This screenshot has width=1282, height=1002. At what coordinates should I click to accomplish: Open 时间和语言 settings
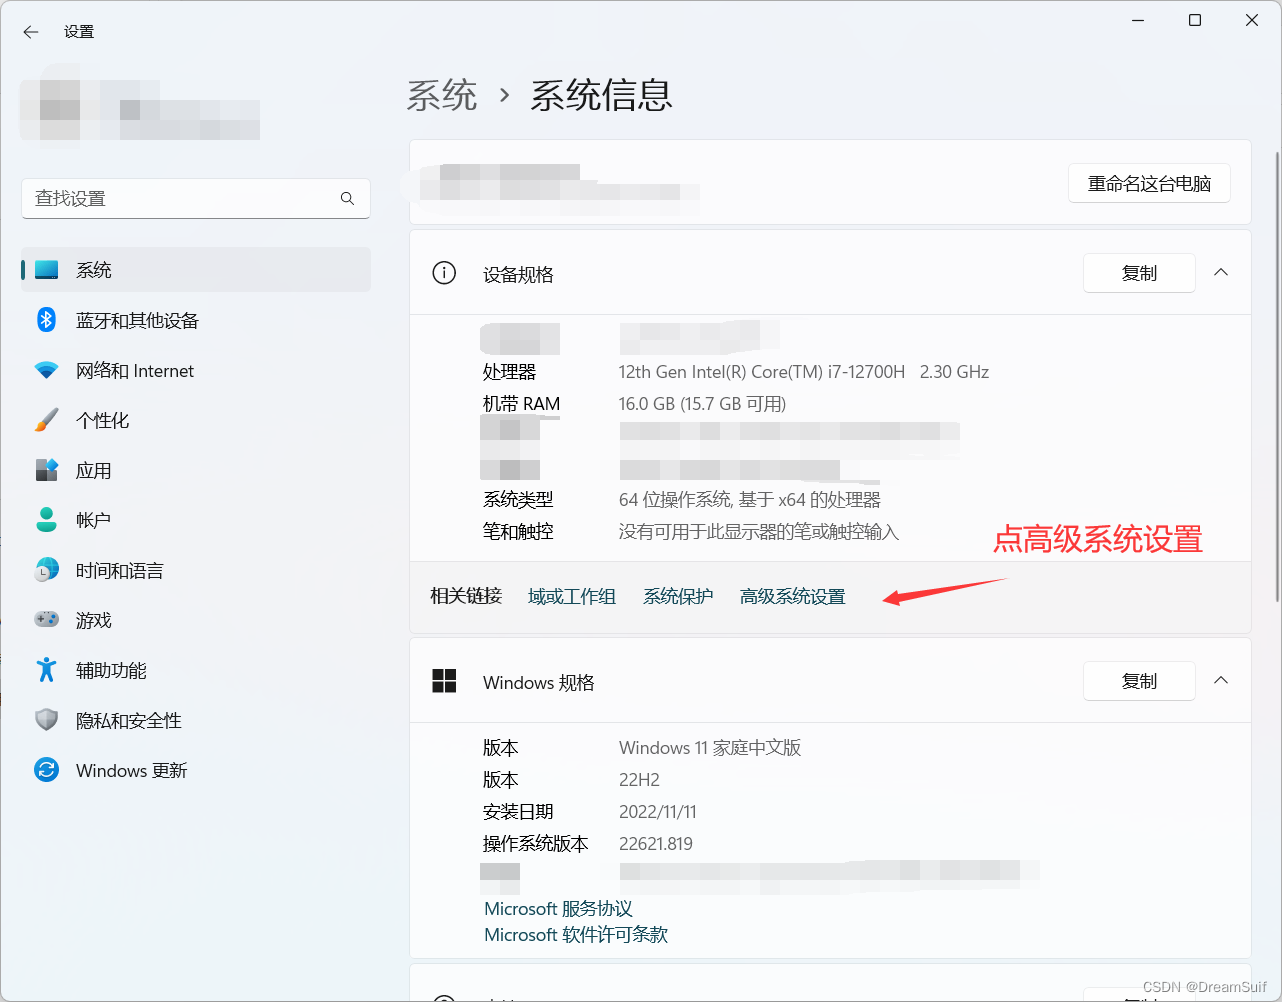pos(196,570)
